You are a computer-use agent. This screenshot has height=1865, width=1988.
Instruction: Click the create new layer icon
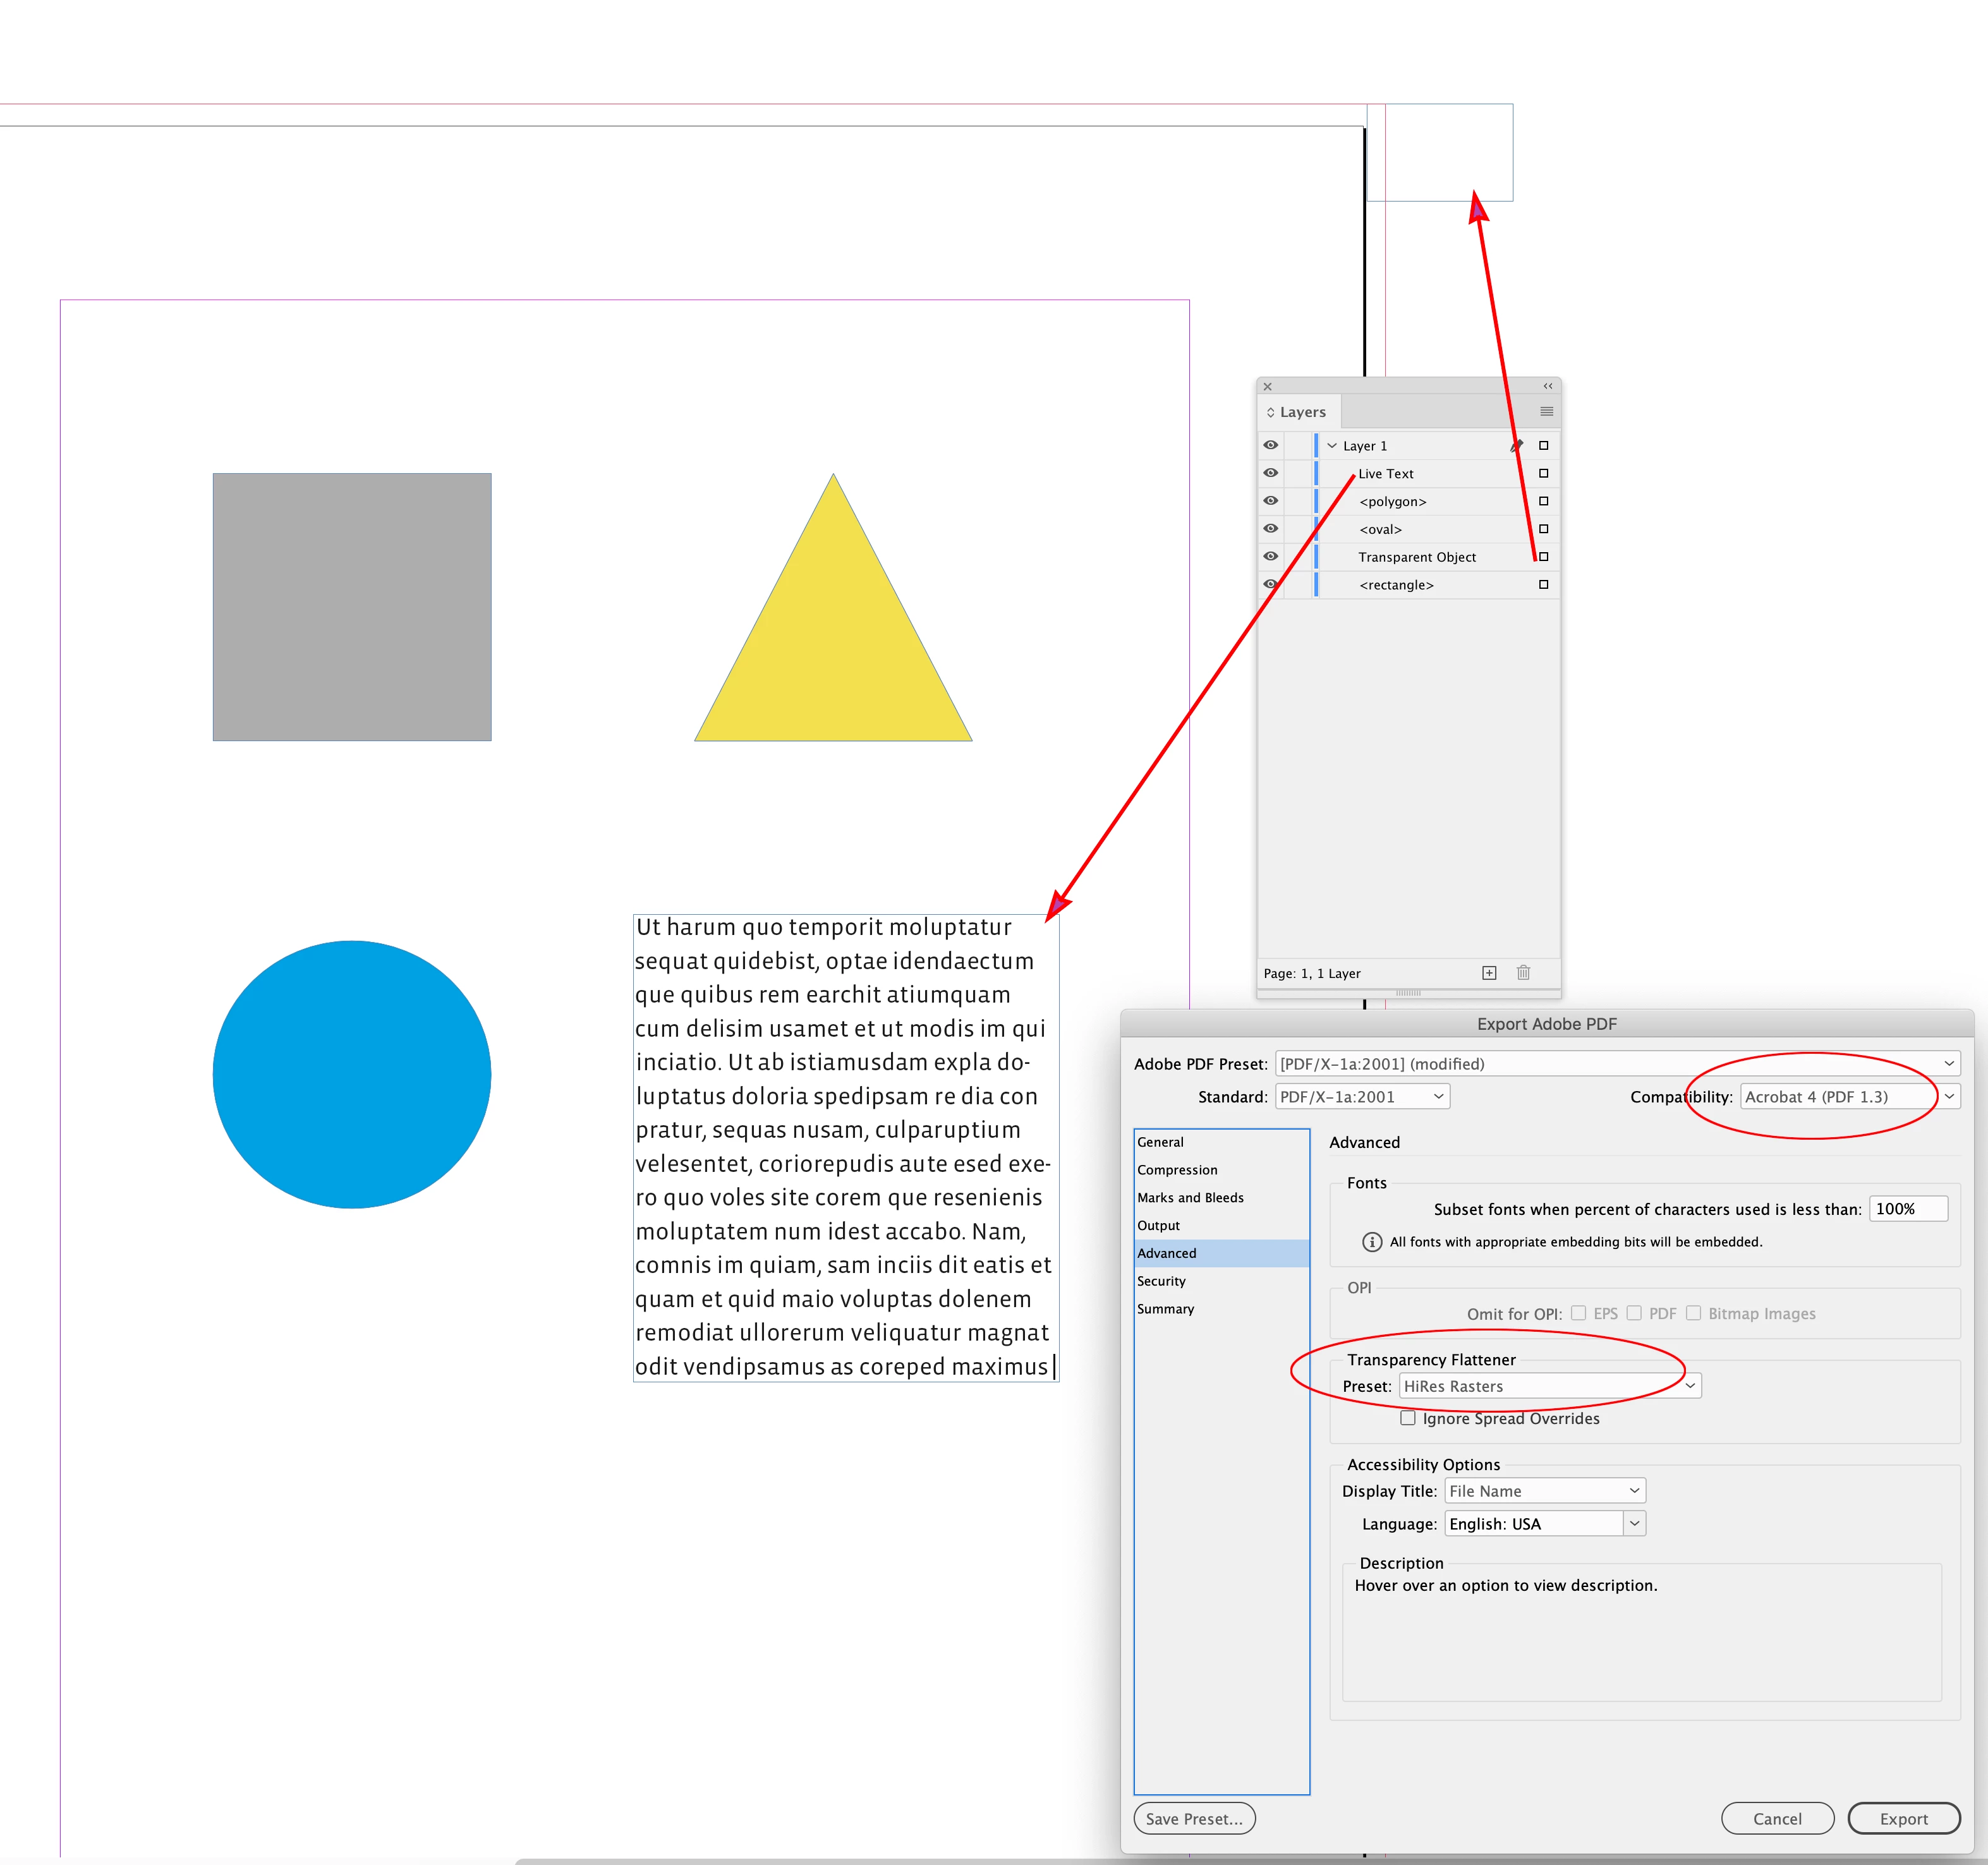1489,973
